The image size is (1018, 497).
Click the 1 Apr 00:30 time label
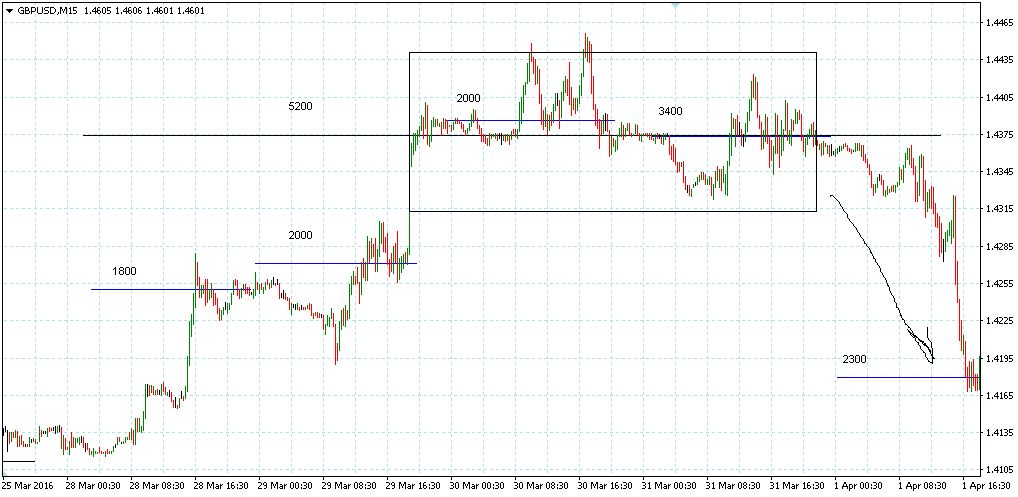click(x=859, y=485)
